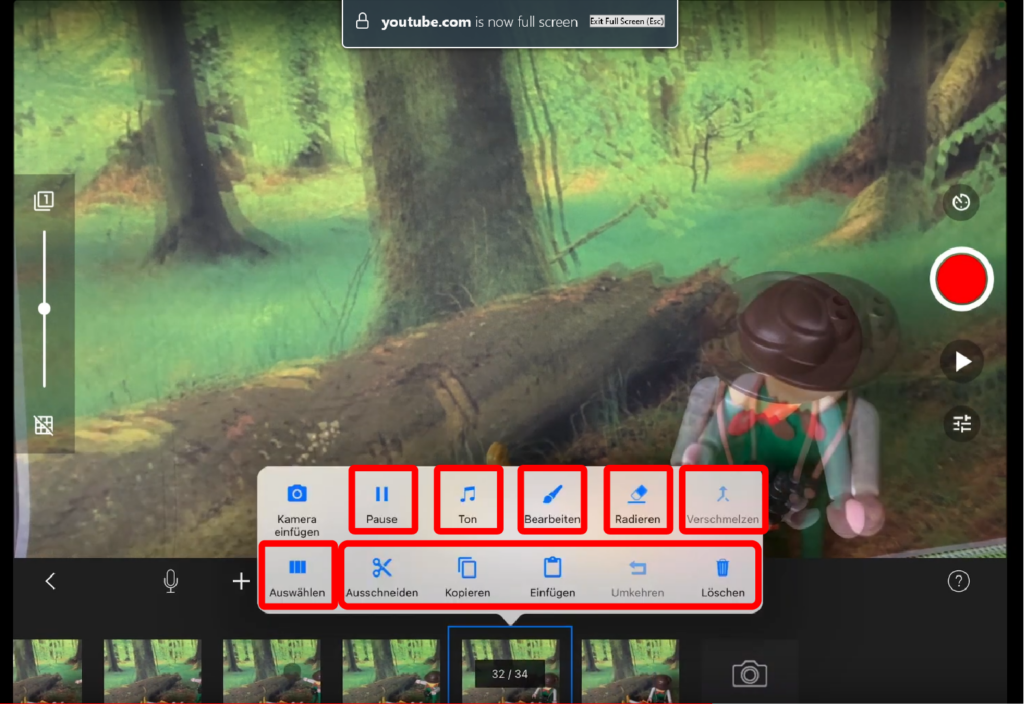Open the timer icon at top right
1024x704 pixels.
tap(961, 203)
